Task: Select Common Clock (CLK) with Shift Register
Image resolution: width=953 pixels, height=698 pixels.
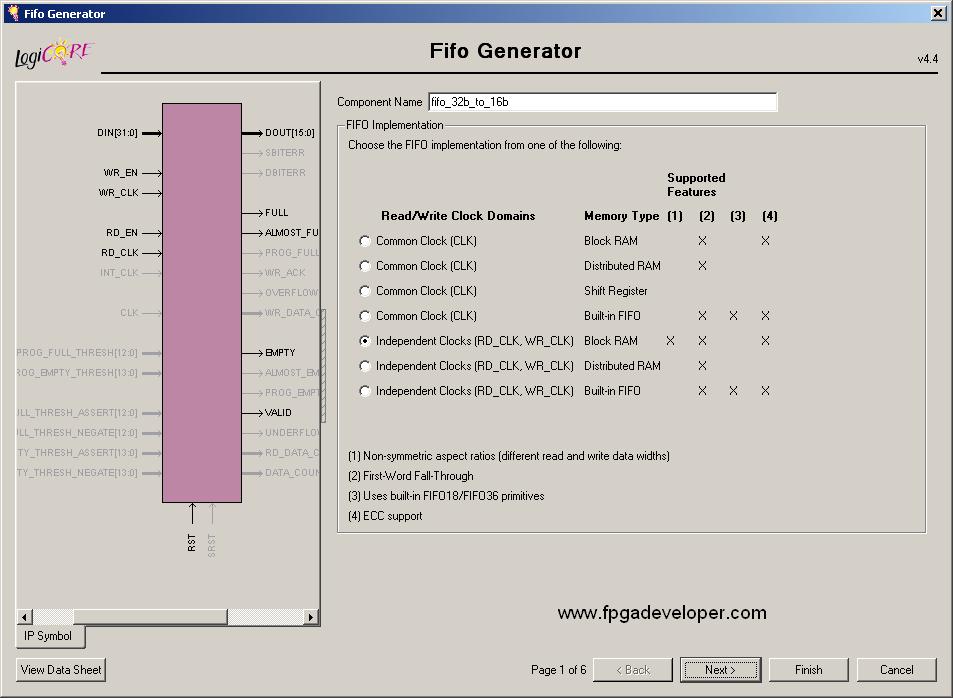Action: pos(364,290)
